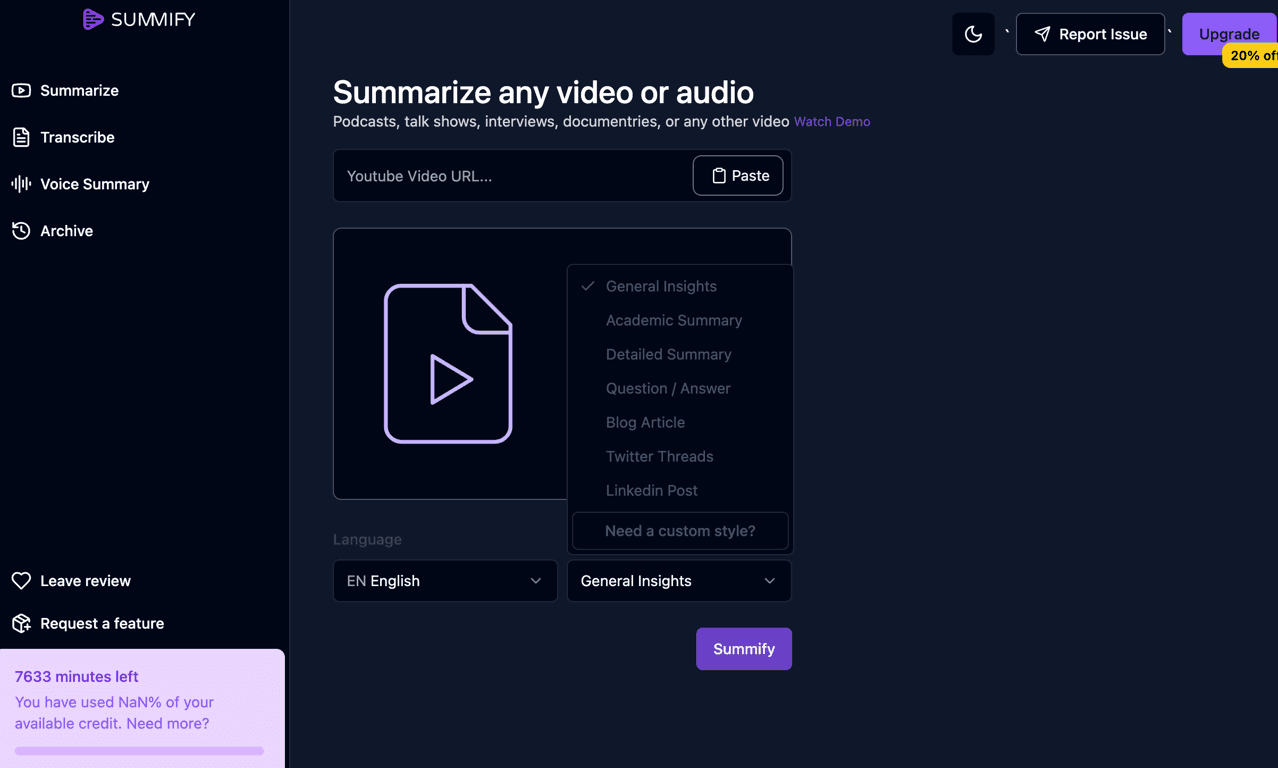Select the Question / Answer style

pyautogui.click(x=668, y=388)
